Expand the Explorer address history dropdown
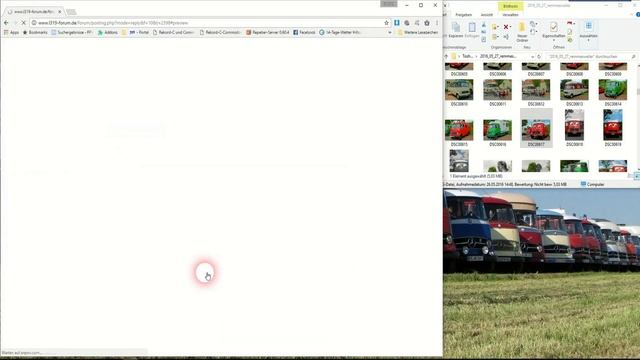640x360 pixels. click(532, 56)
